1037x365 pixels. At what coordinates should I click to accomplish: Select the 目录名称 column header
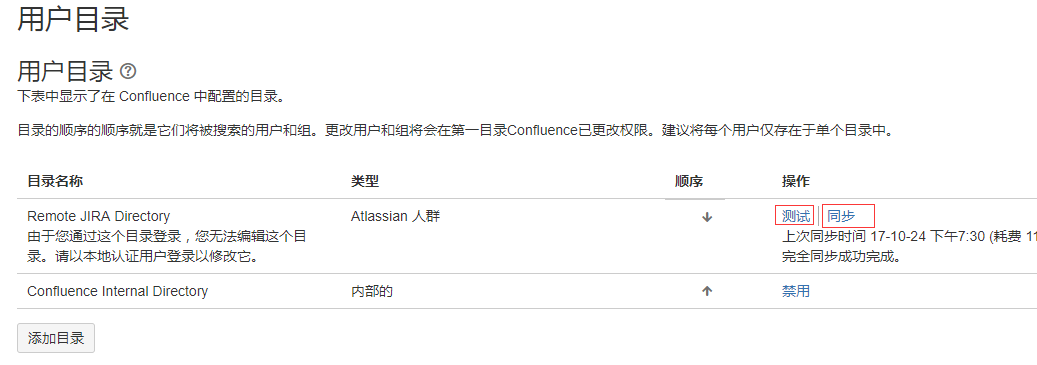(x=55, y=181)
